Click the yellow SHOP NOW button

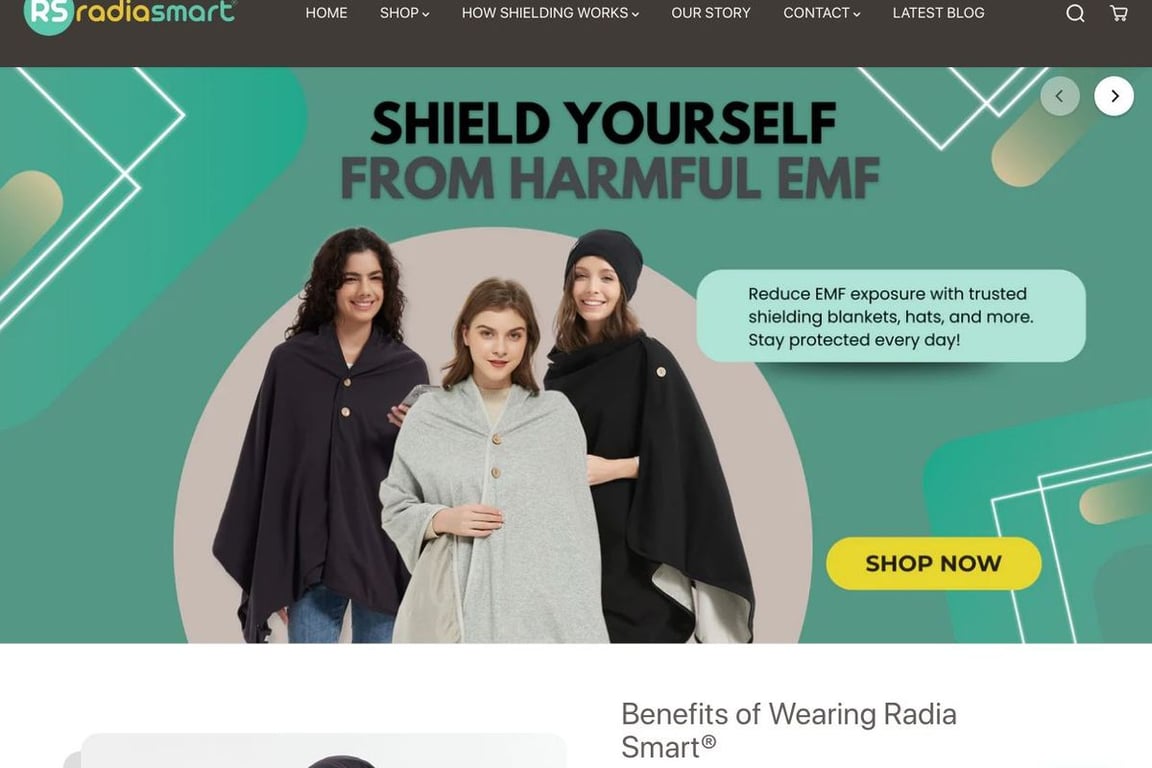coord(933,564)
